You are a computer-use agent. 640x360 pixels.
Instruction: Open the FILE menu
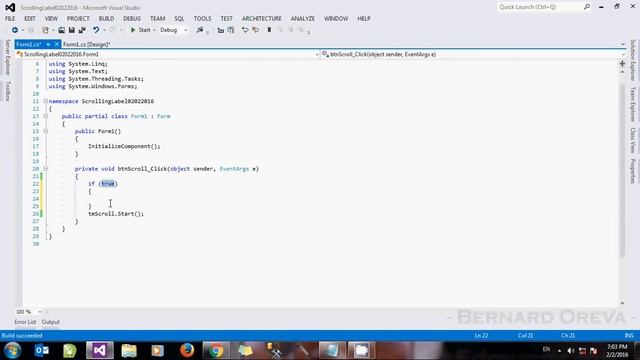pyautogui.click(x=10, y=19)
